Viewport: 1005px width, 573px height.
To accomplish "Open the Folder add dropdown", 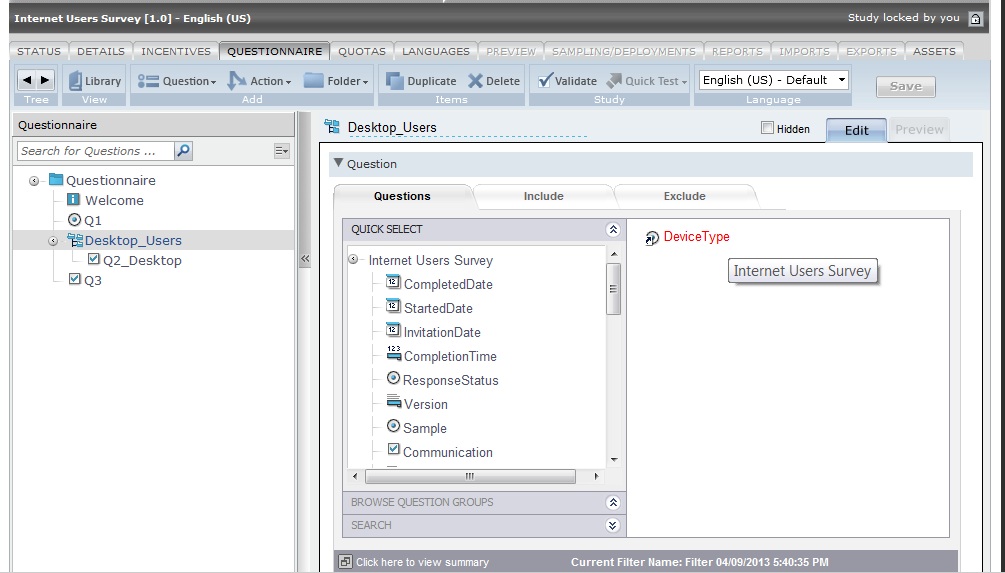I will pos(336,81).
